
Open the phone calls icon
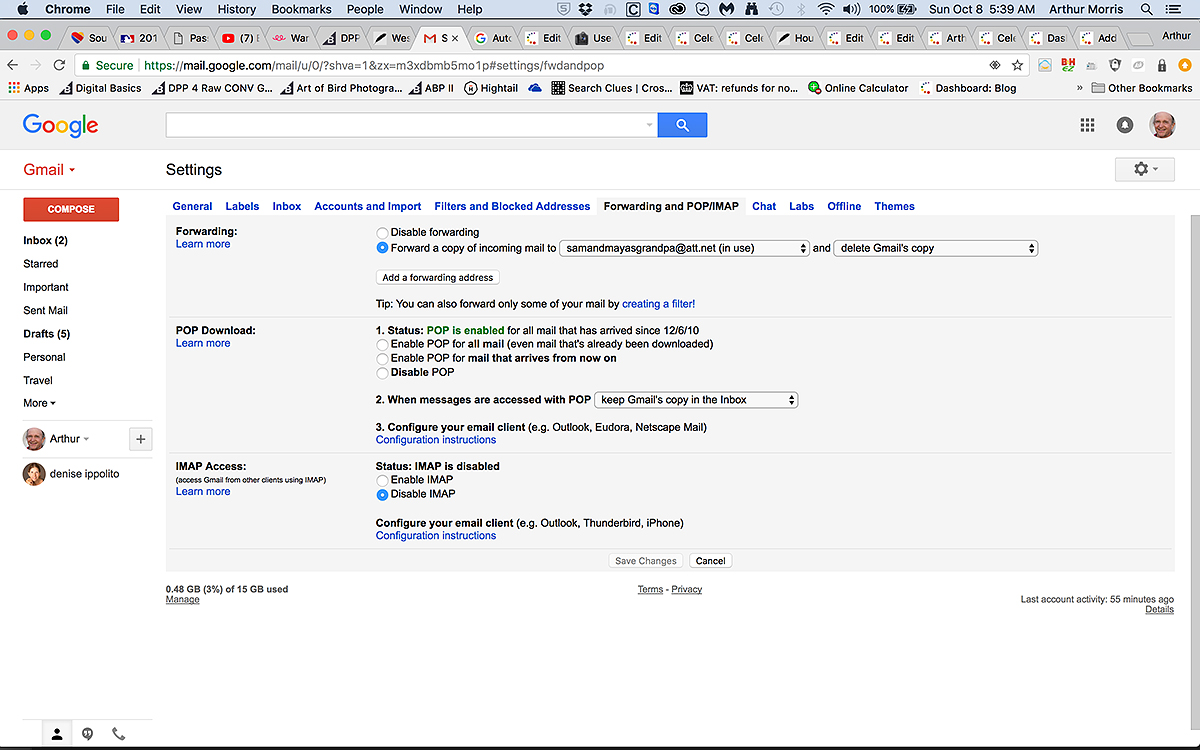coord(118,734)
